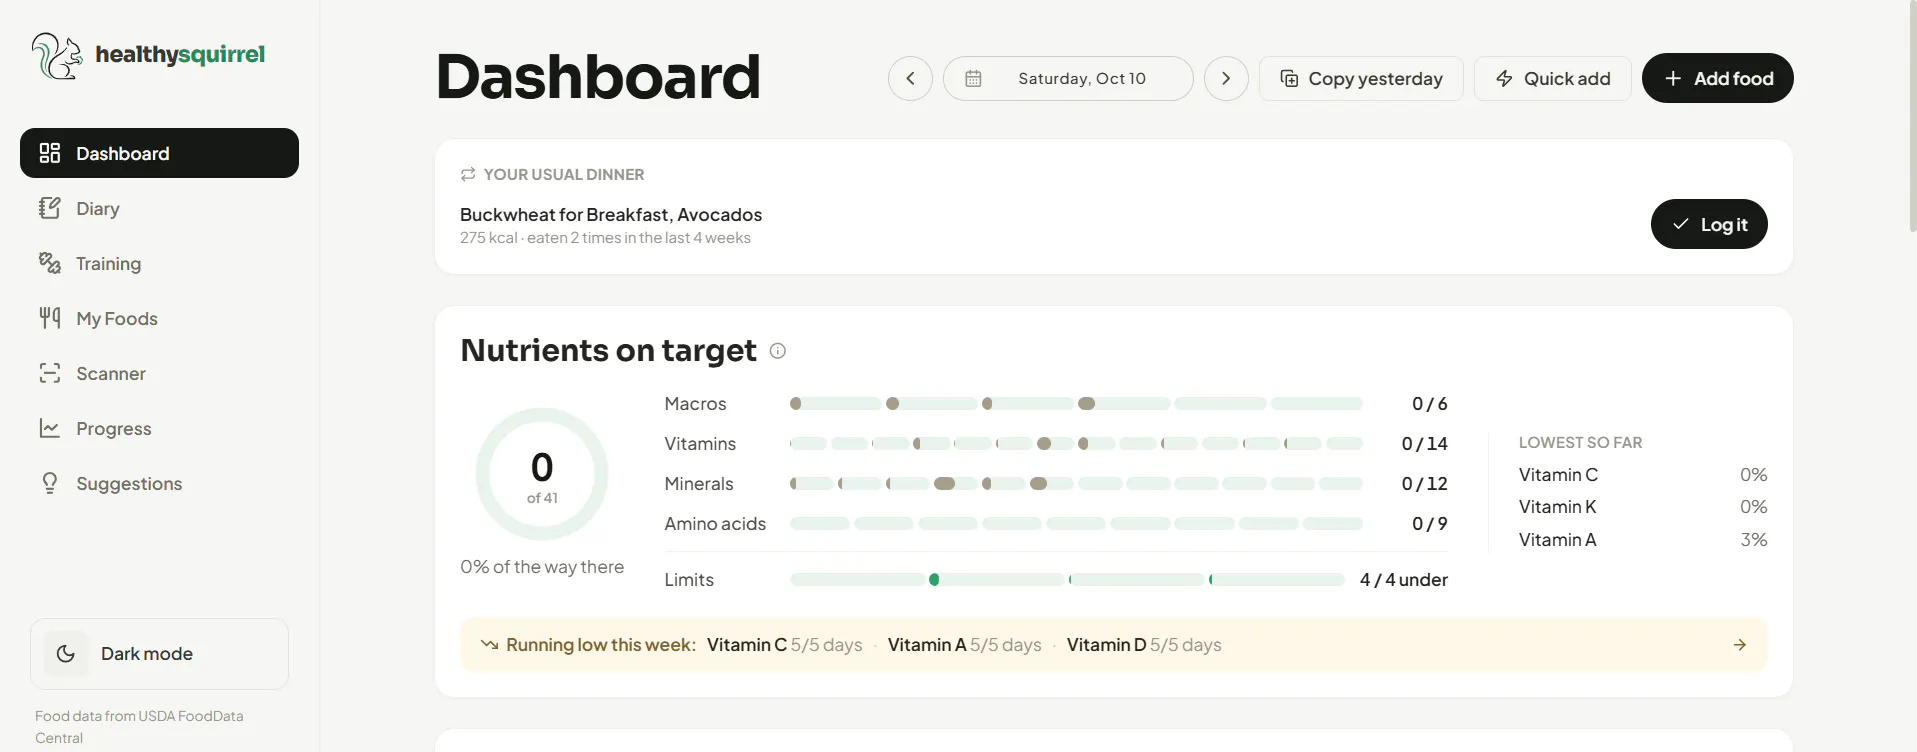
Task: Navigate to My Foods
Action: tap(159, 318)
